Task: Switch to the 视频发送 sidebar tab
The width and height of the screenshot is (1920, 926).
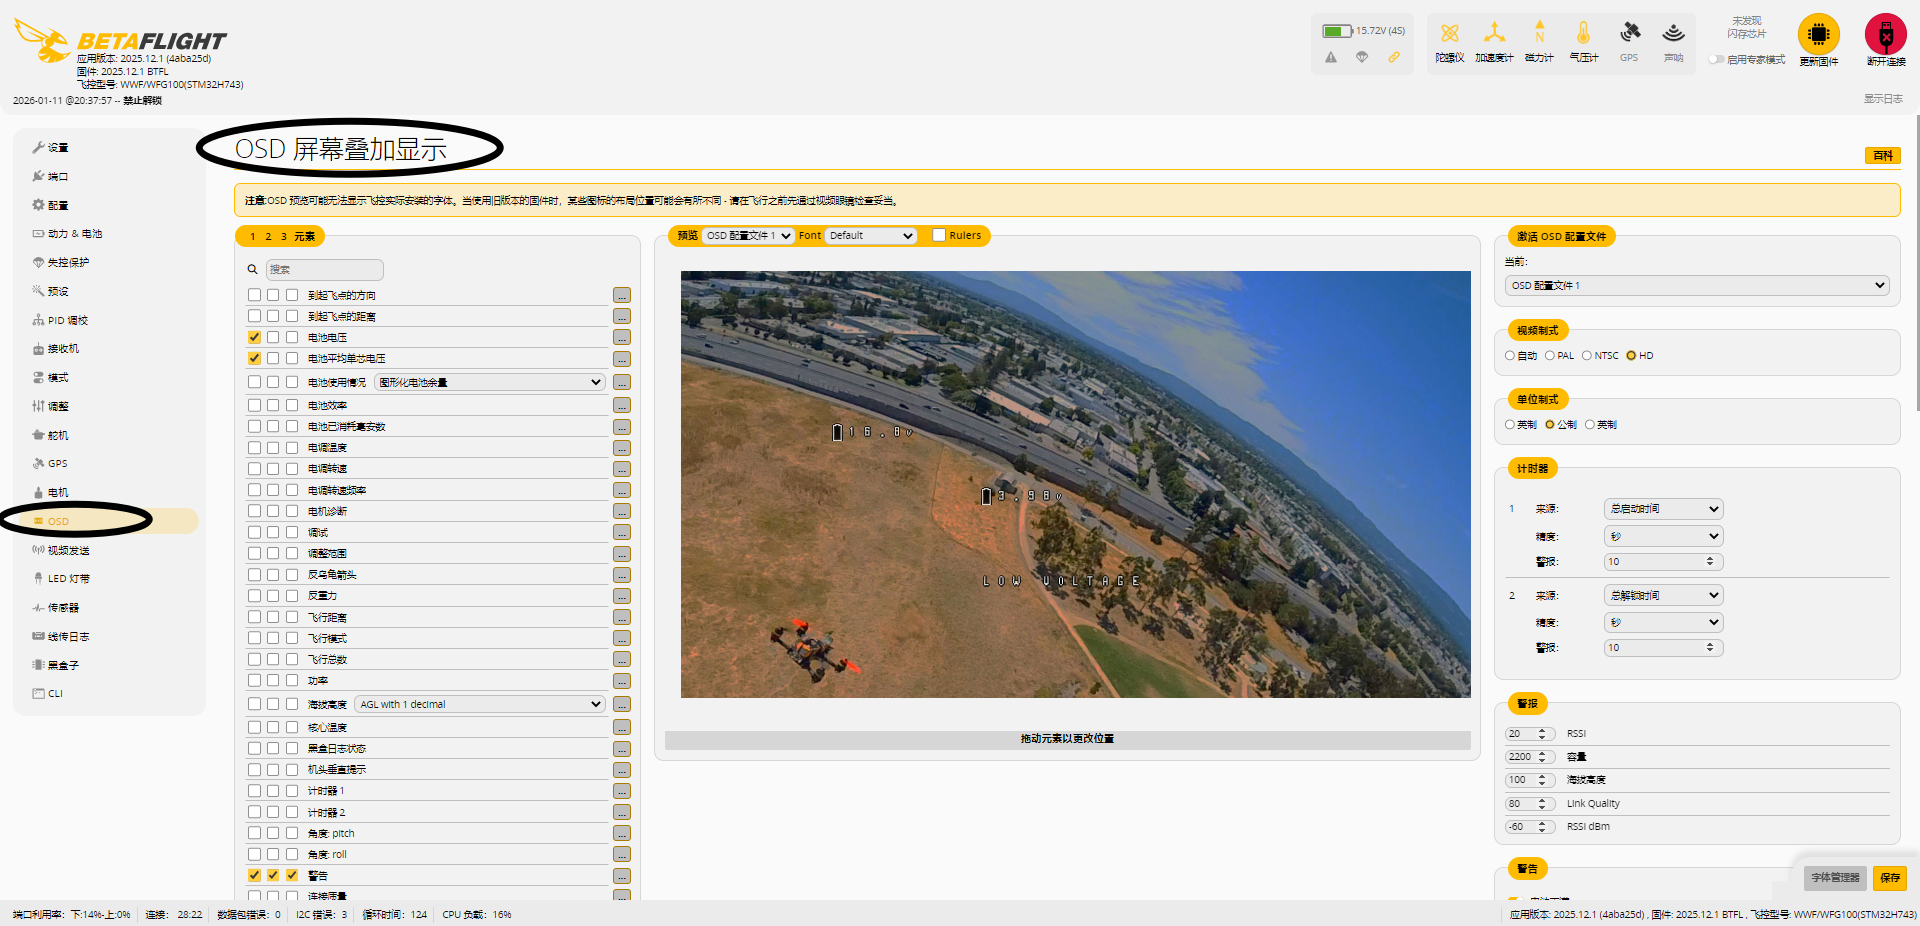Action: pos(68,551)
